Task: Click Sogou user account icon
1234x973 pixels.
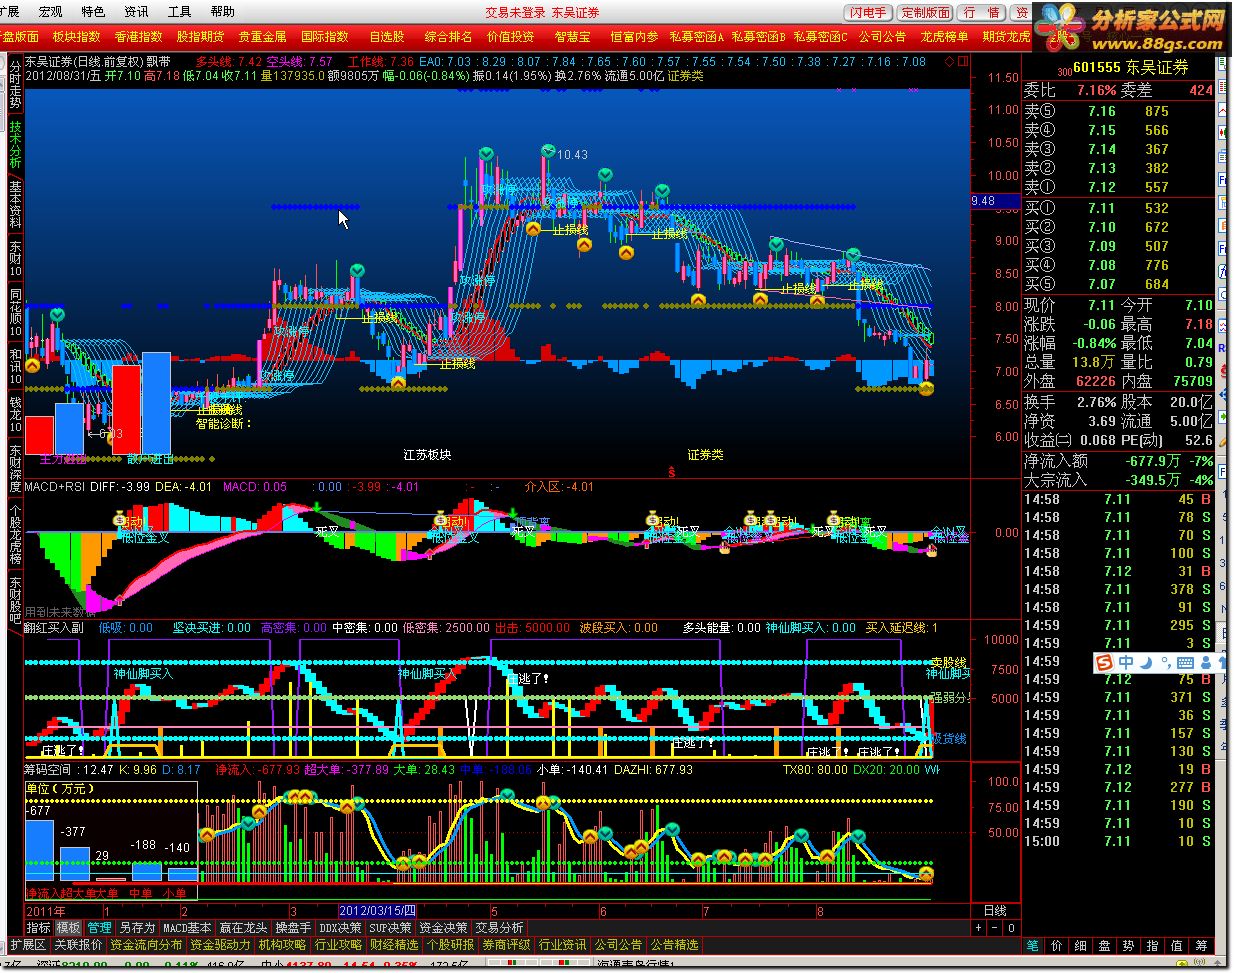Action: (1206, 662)
